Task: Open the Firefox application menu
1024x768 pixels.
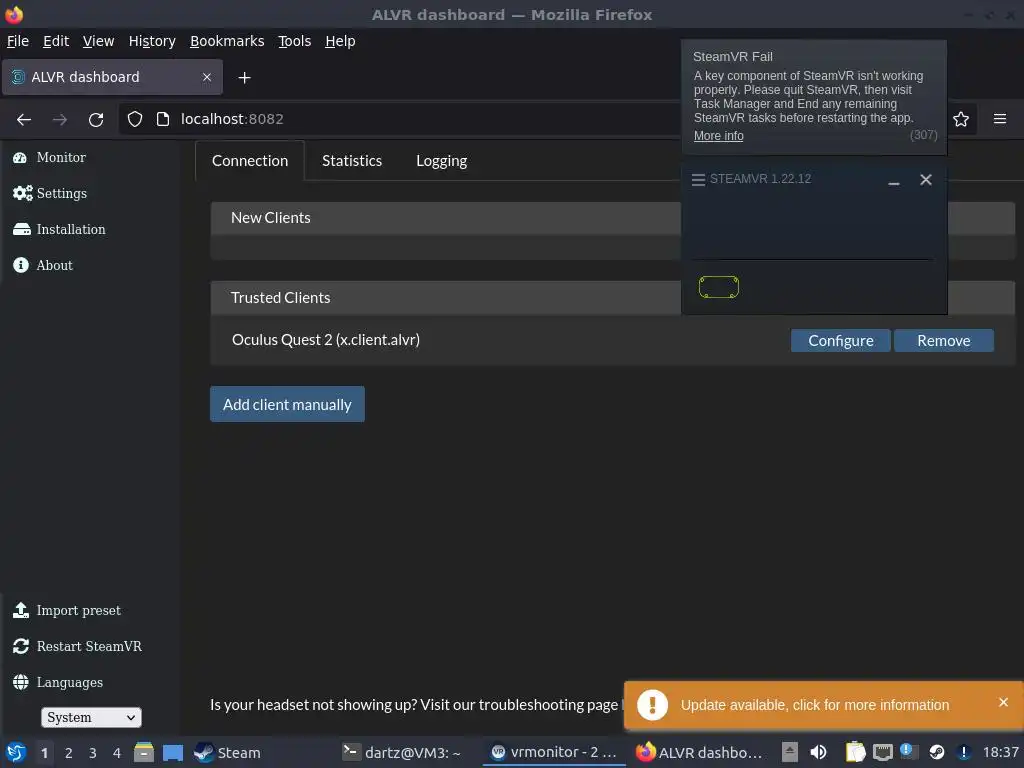Action: click(x=999, y=119)
